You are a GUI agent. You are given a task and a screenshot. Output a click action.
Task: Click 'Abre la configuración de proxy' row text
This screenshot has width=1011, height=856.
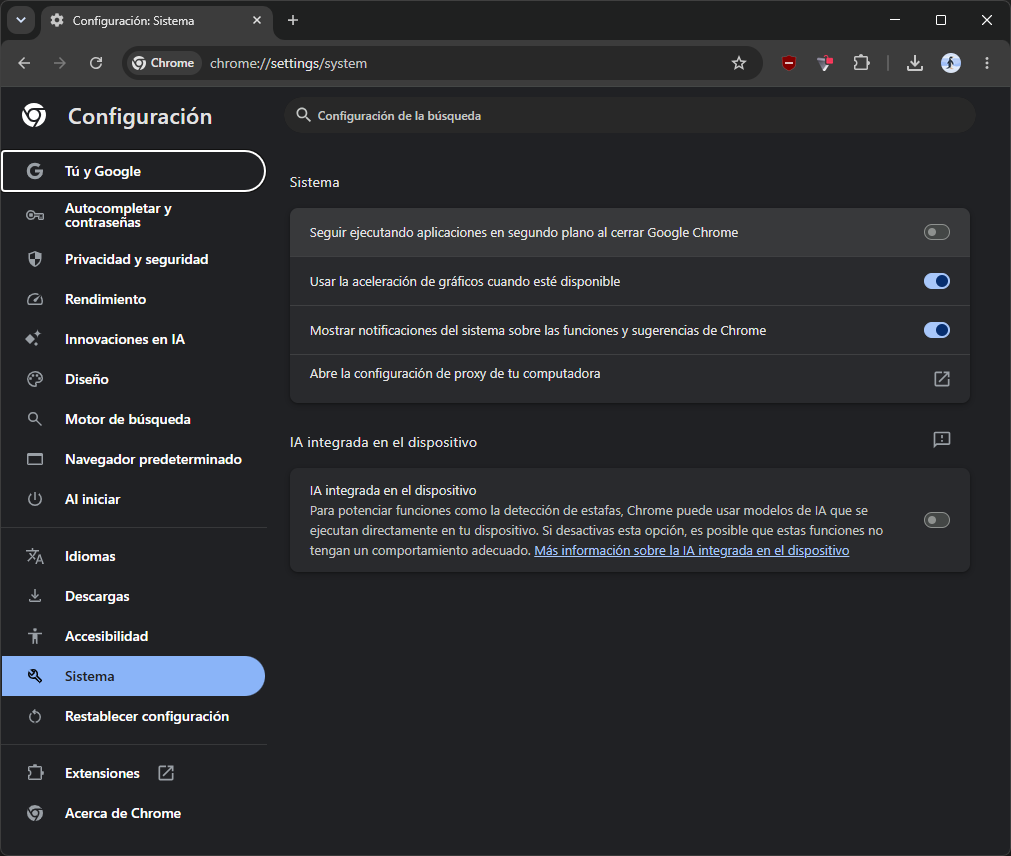[455, 373]
